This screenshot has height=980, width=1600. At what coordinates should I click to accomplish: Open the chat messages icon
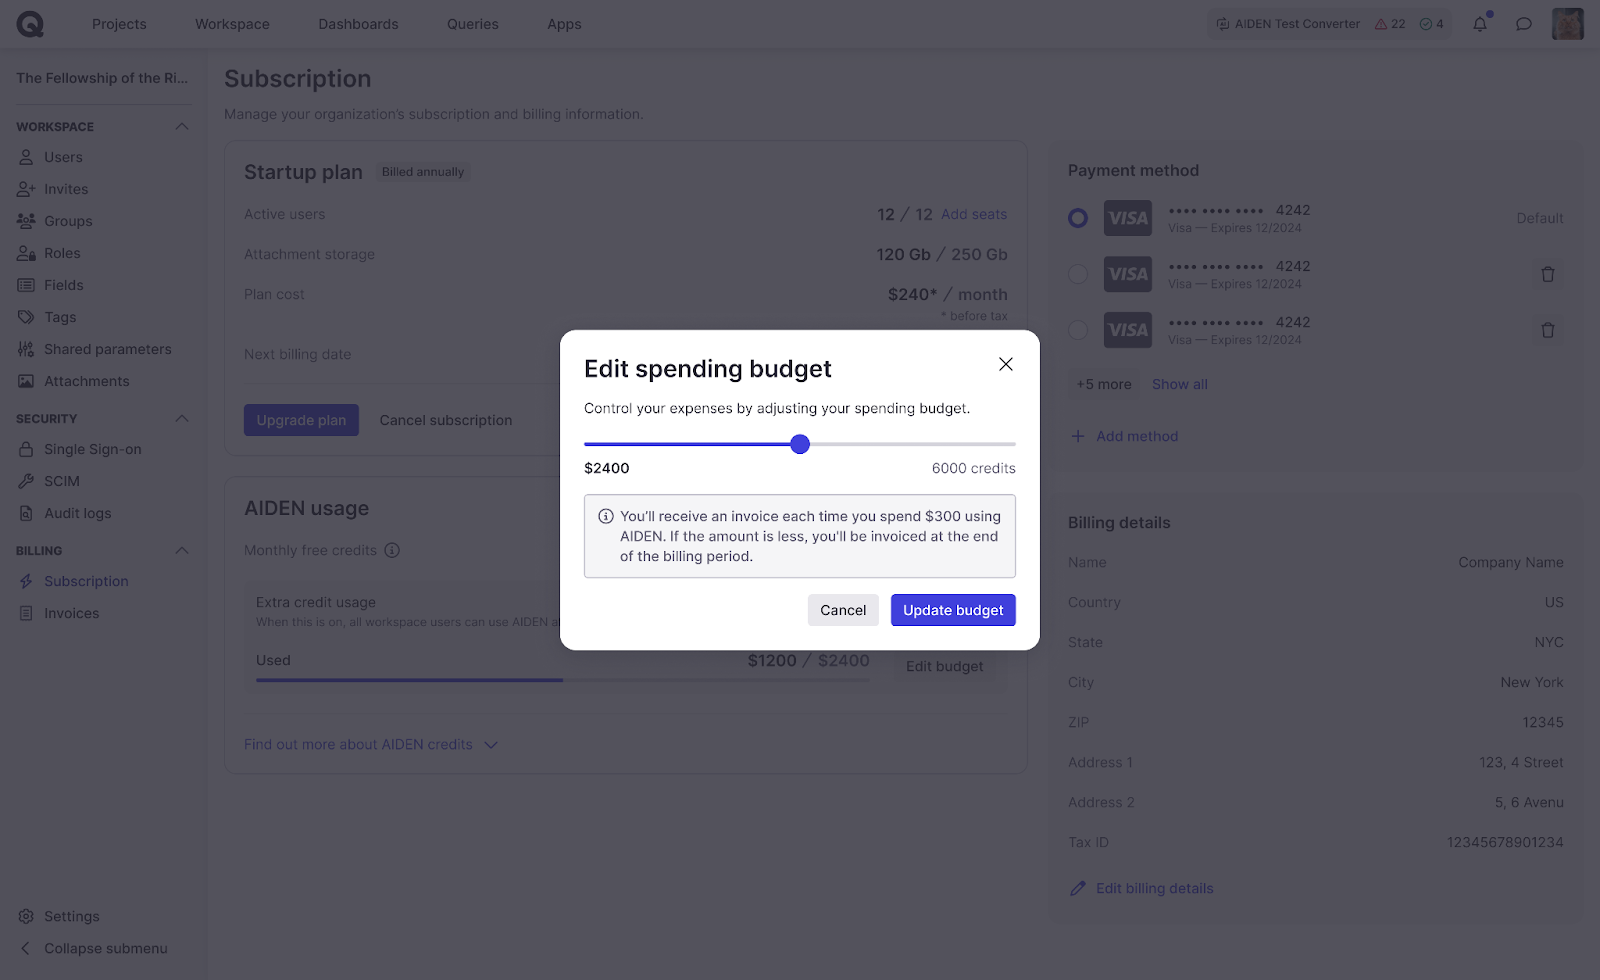click(1524, 24)
